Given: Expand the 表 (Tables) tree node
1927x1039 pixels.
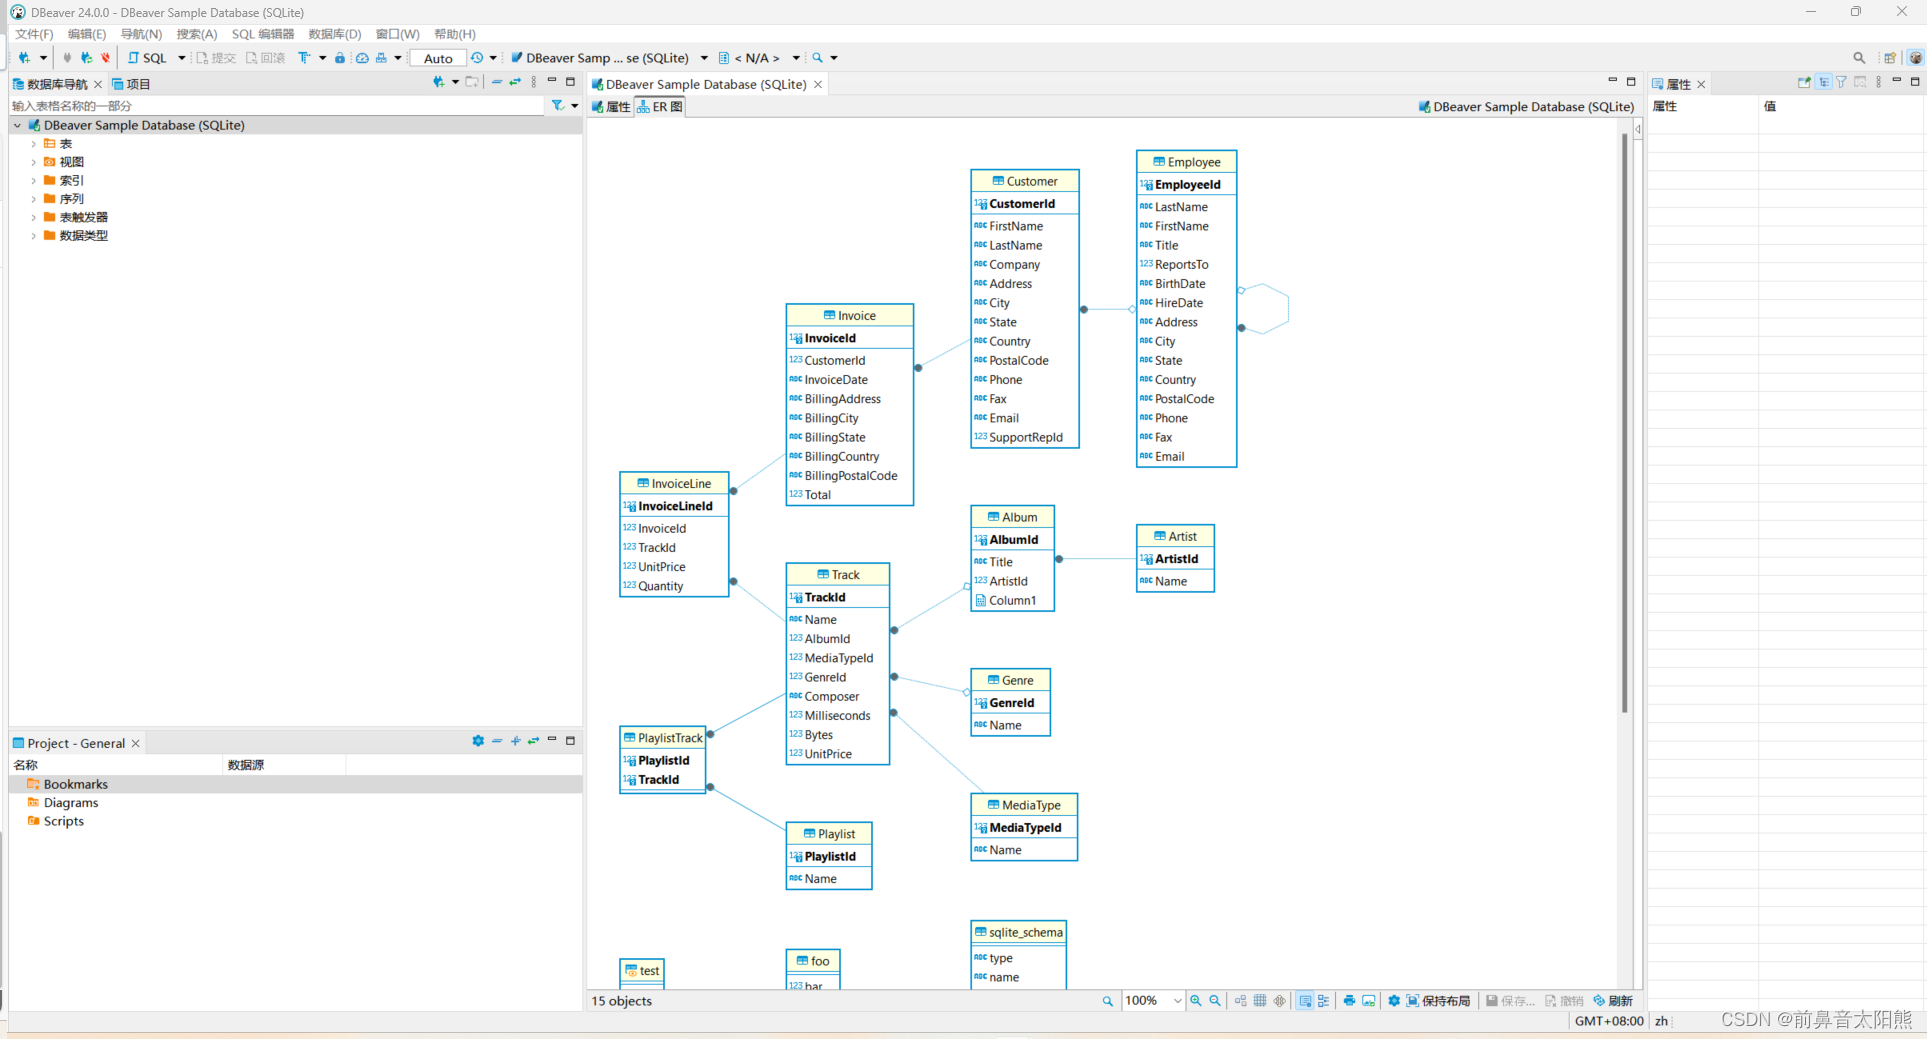Looking at the screenshot, I should [x=33, y=144].
